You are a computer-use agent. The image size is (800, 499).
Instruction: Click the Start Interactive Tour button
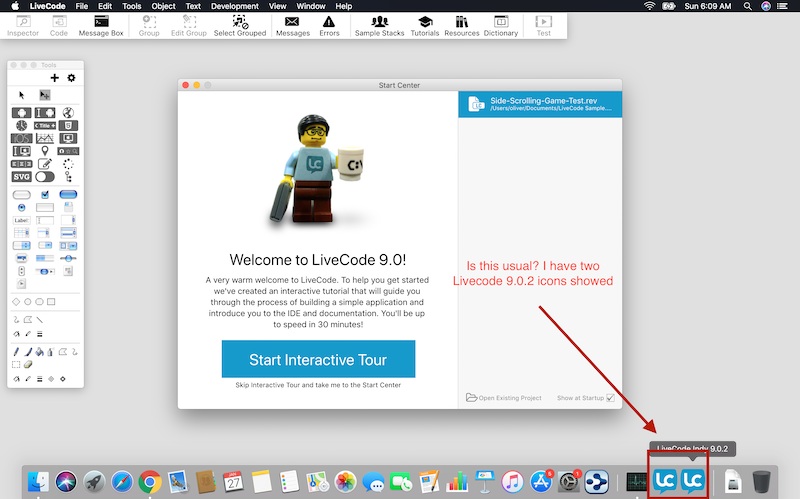tap(318, 359)
